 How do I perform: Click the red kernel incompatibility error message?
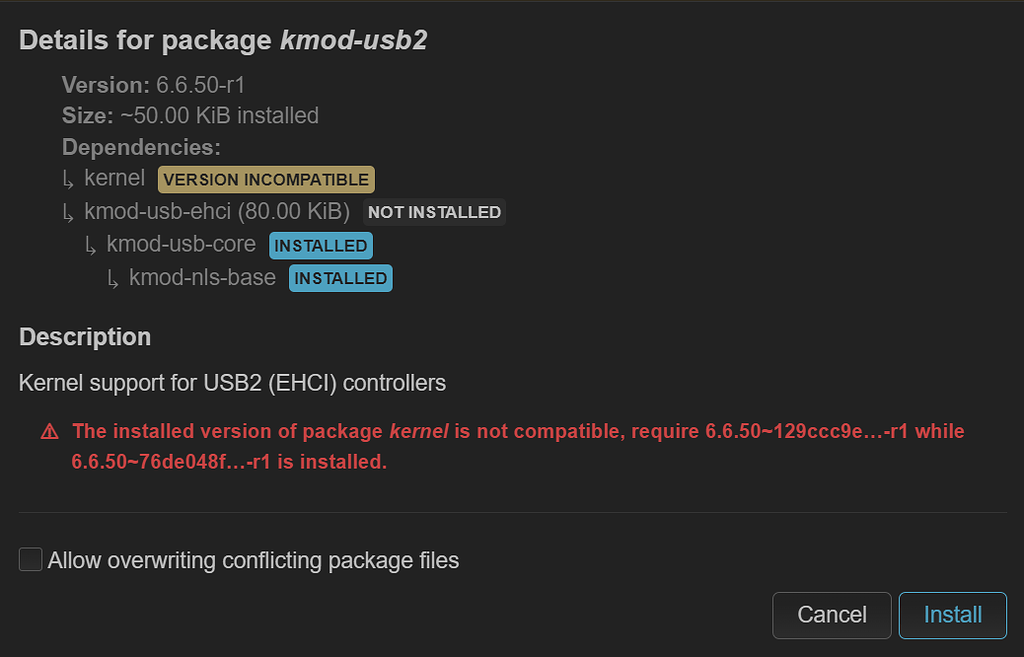click(518, 447)
